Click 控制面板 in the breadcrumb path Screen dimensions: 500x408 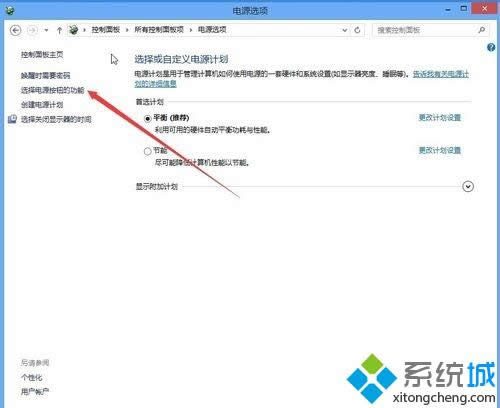pos(106,30)
